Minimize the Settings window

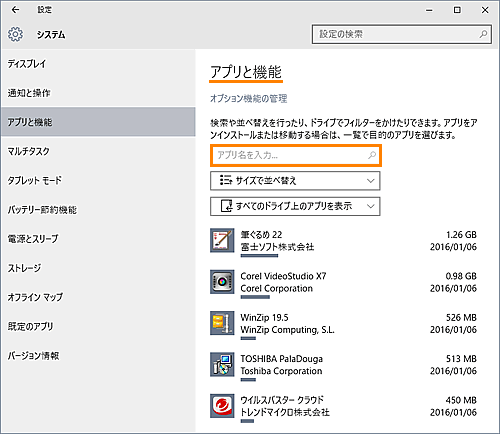click(429, 10)
